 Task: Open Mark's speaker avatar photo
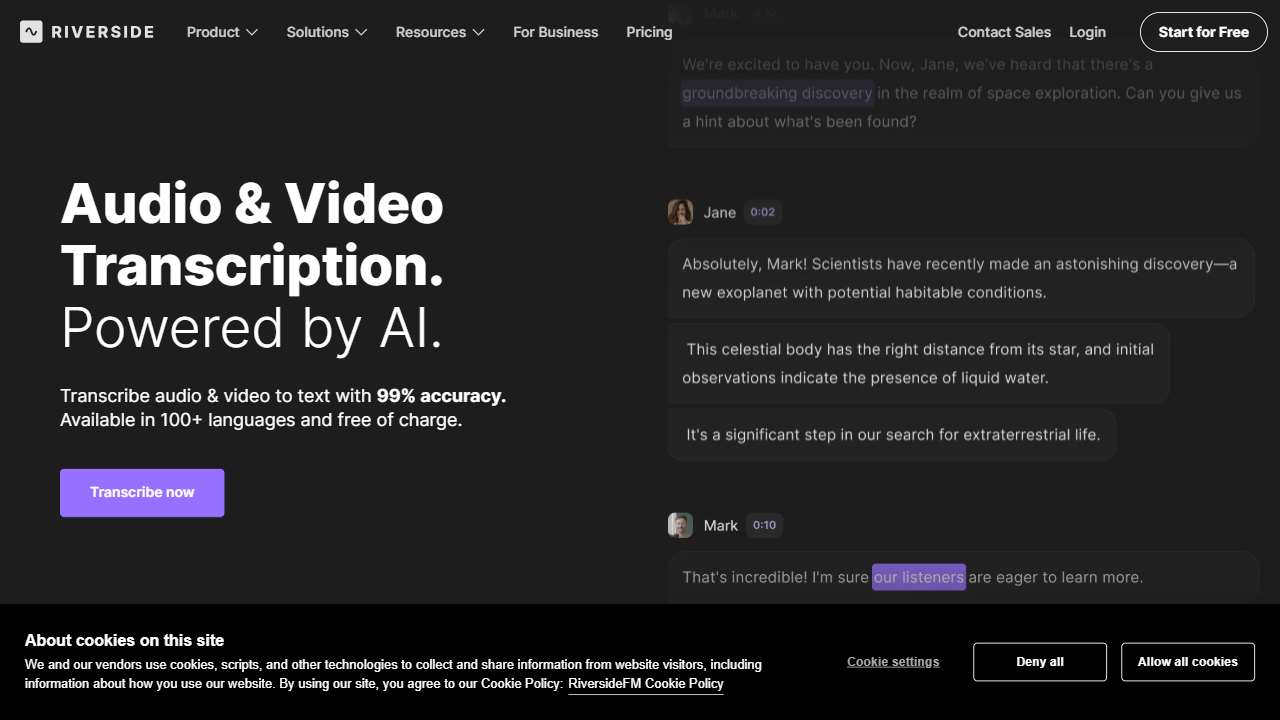680,525
